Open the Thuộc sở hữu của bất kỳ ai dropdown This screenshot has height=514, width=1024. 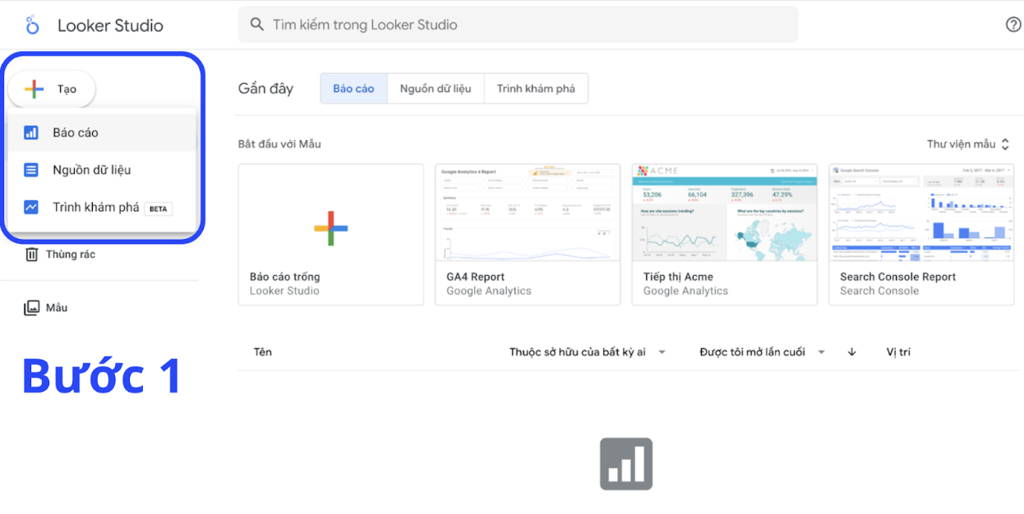click(x=587, y=352)
